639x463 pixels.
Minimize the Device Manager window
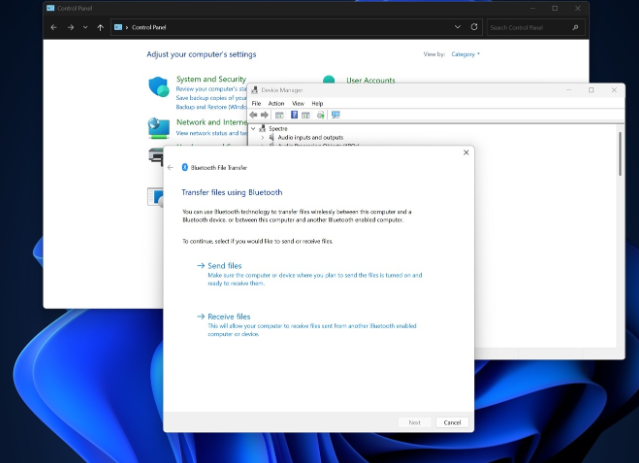568,90
